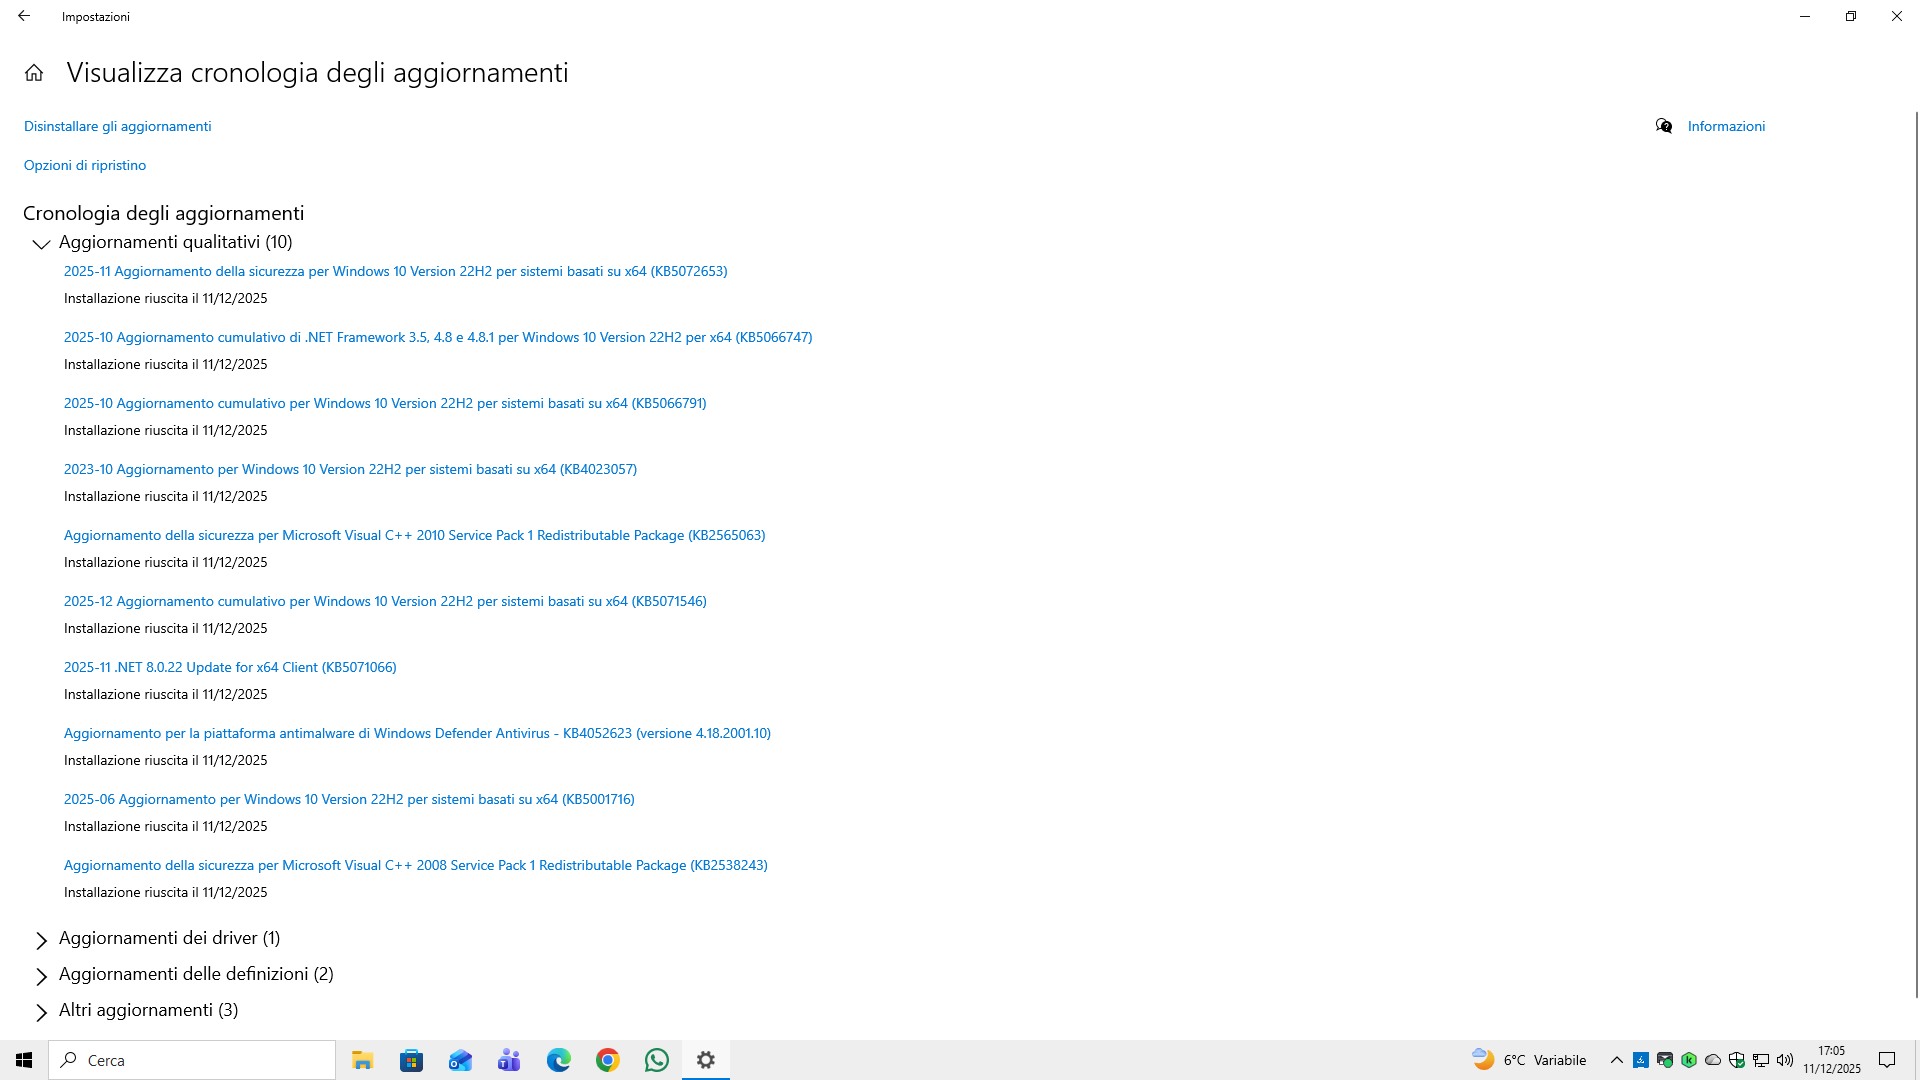Screen dimensions: 1920x1080
Task: Open the Informazioni feedback icon
Action: click(1664, 126)
